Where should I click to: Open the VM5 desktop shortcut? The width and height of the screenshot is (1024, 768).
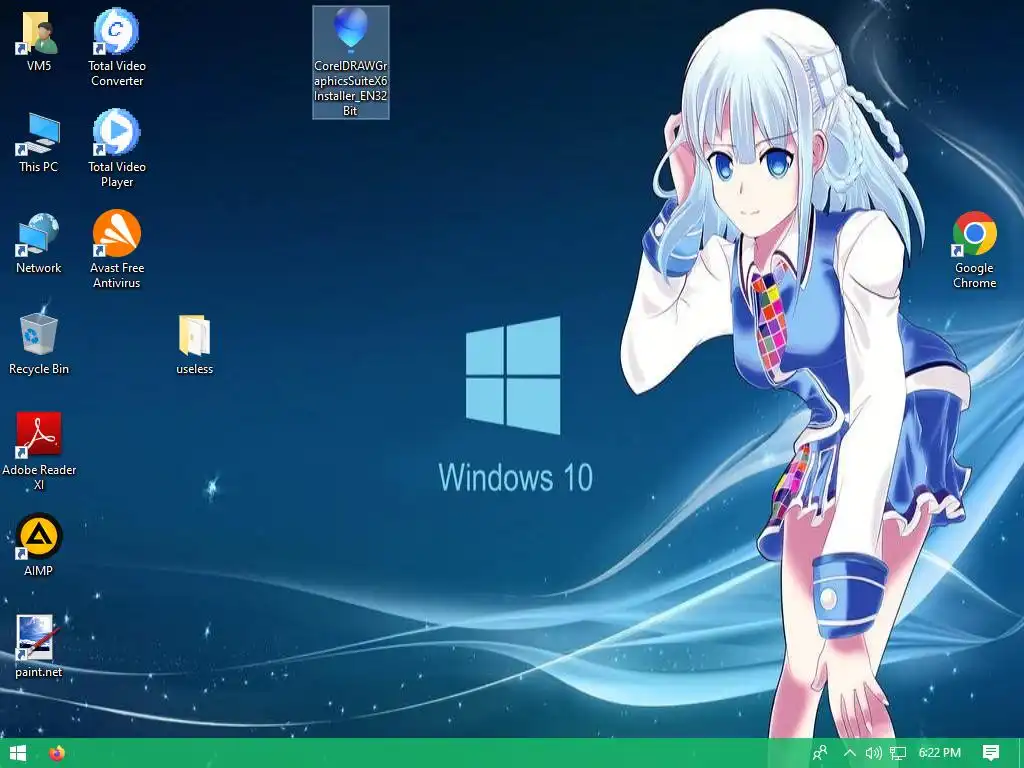(x=39, y=41)
